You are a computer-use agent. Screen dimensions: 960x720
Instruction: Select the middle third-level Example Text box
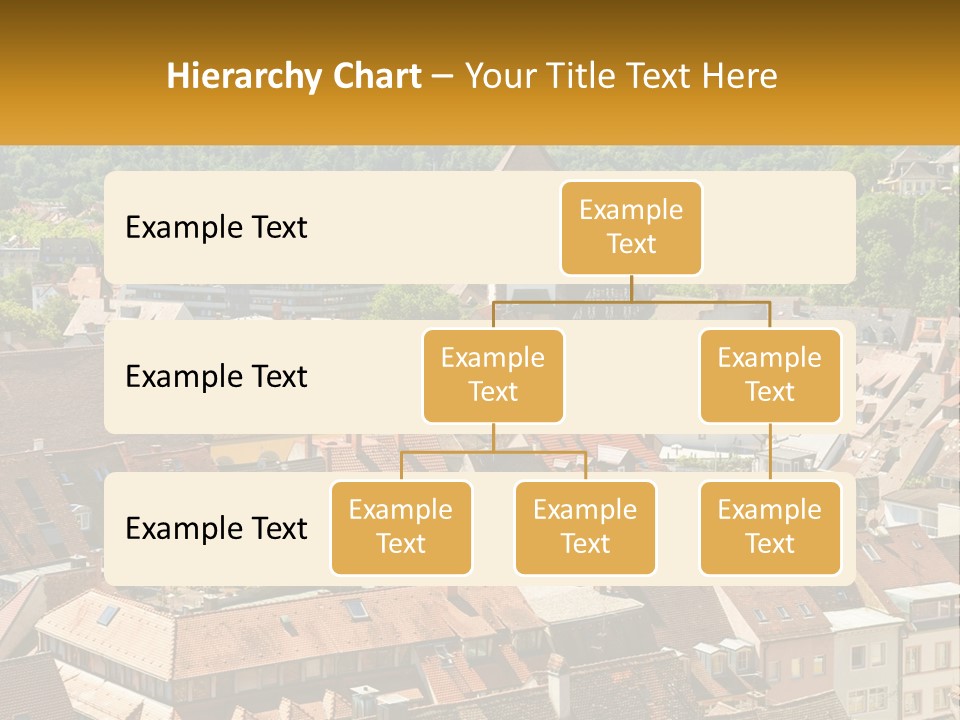pos(585,527)
